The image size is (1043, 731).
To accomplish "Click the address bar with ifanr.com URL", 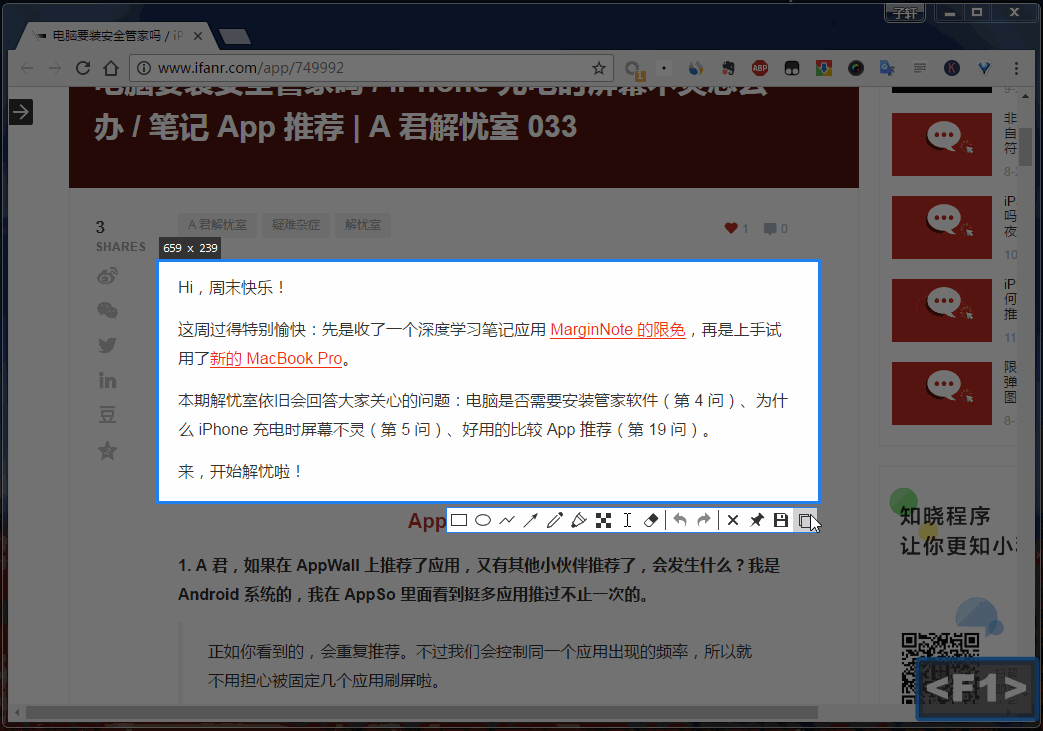I will [370, 68].
